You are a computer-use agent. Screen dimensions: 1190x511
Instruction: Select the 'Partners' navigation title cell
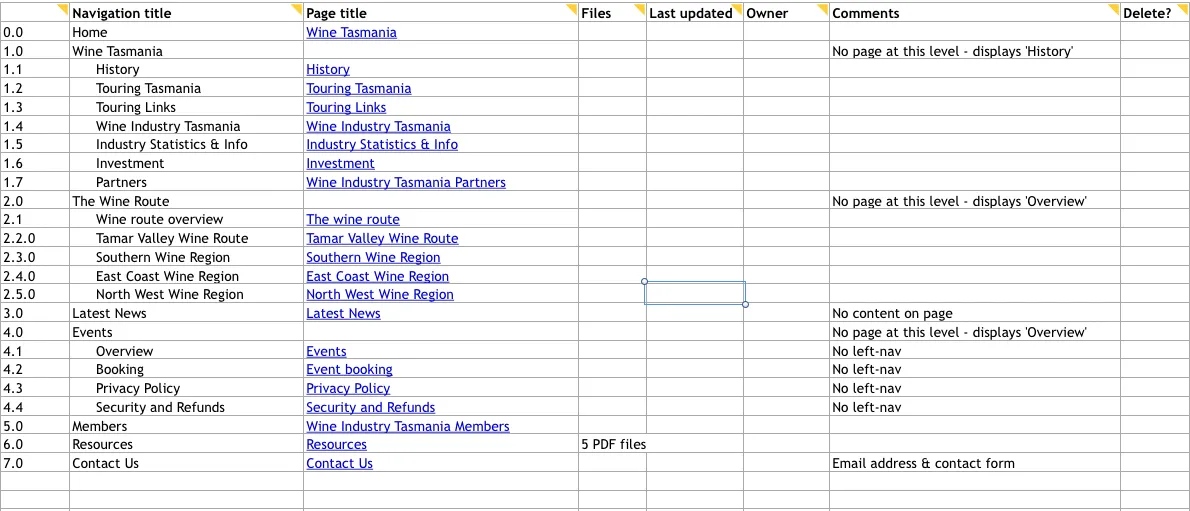point(187,182)
